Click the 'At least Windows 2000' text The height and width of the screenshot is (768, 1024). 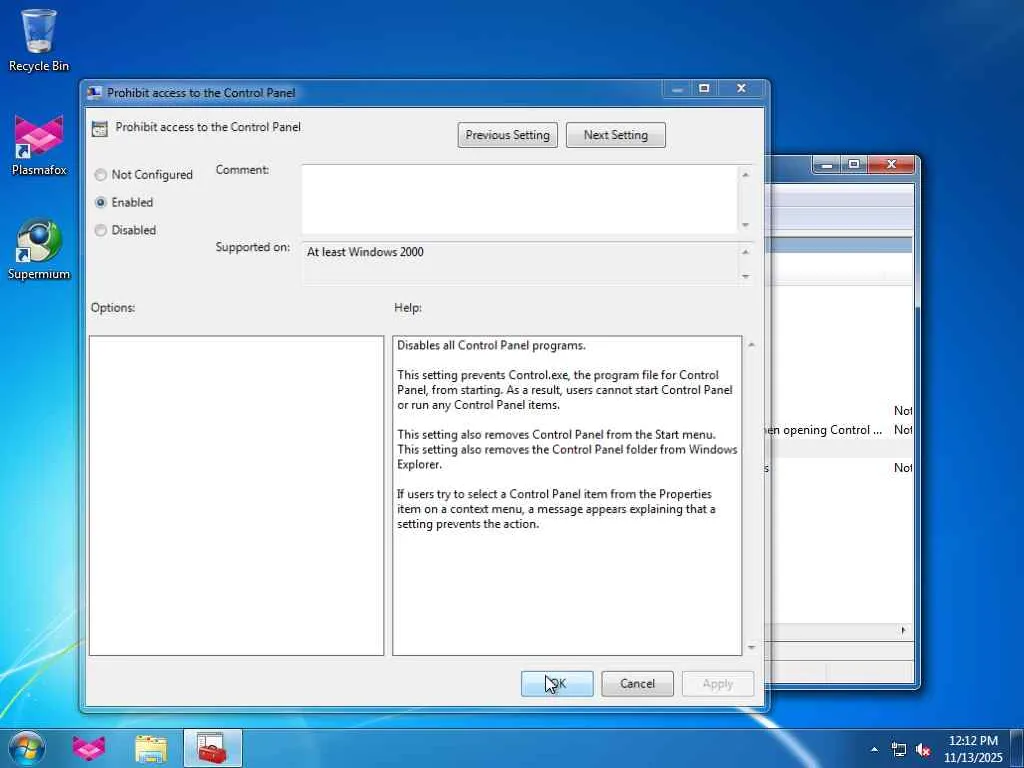[365, 252]
